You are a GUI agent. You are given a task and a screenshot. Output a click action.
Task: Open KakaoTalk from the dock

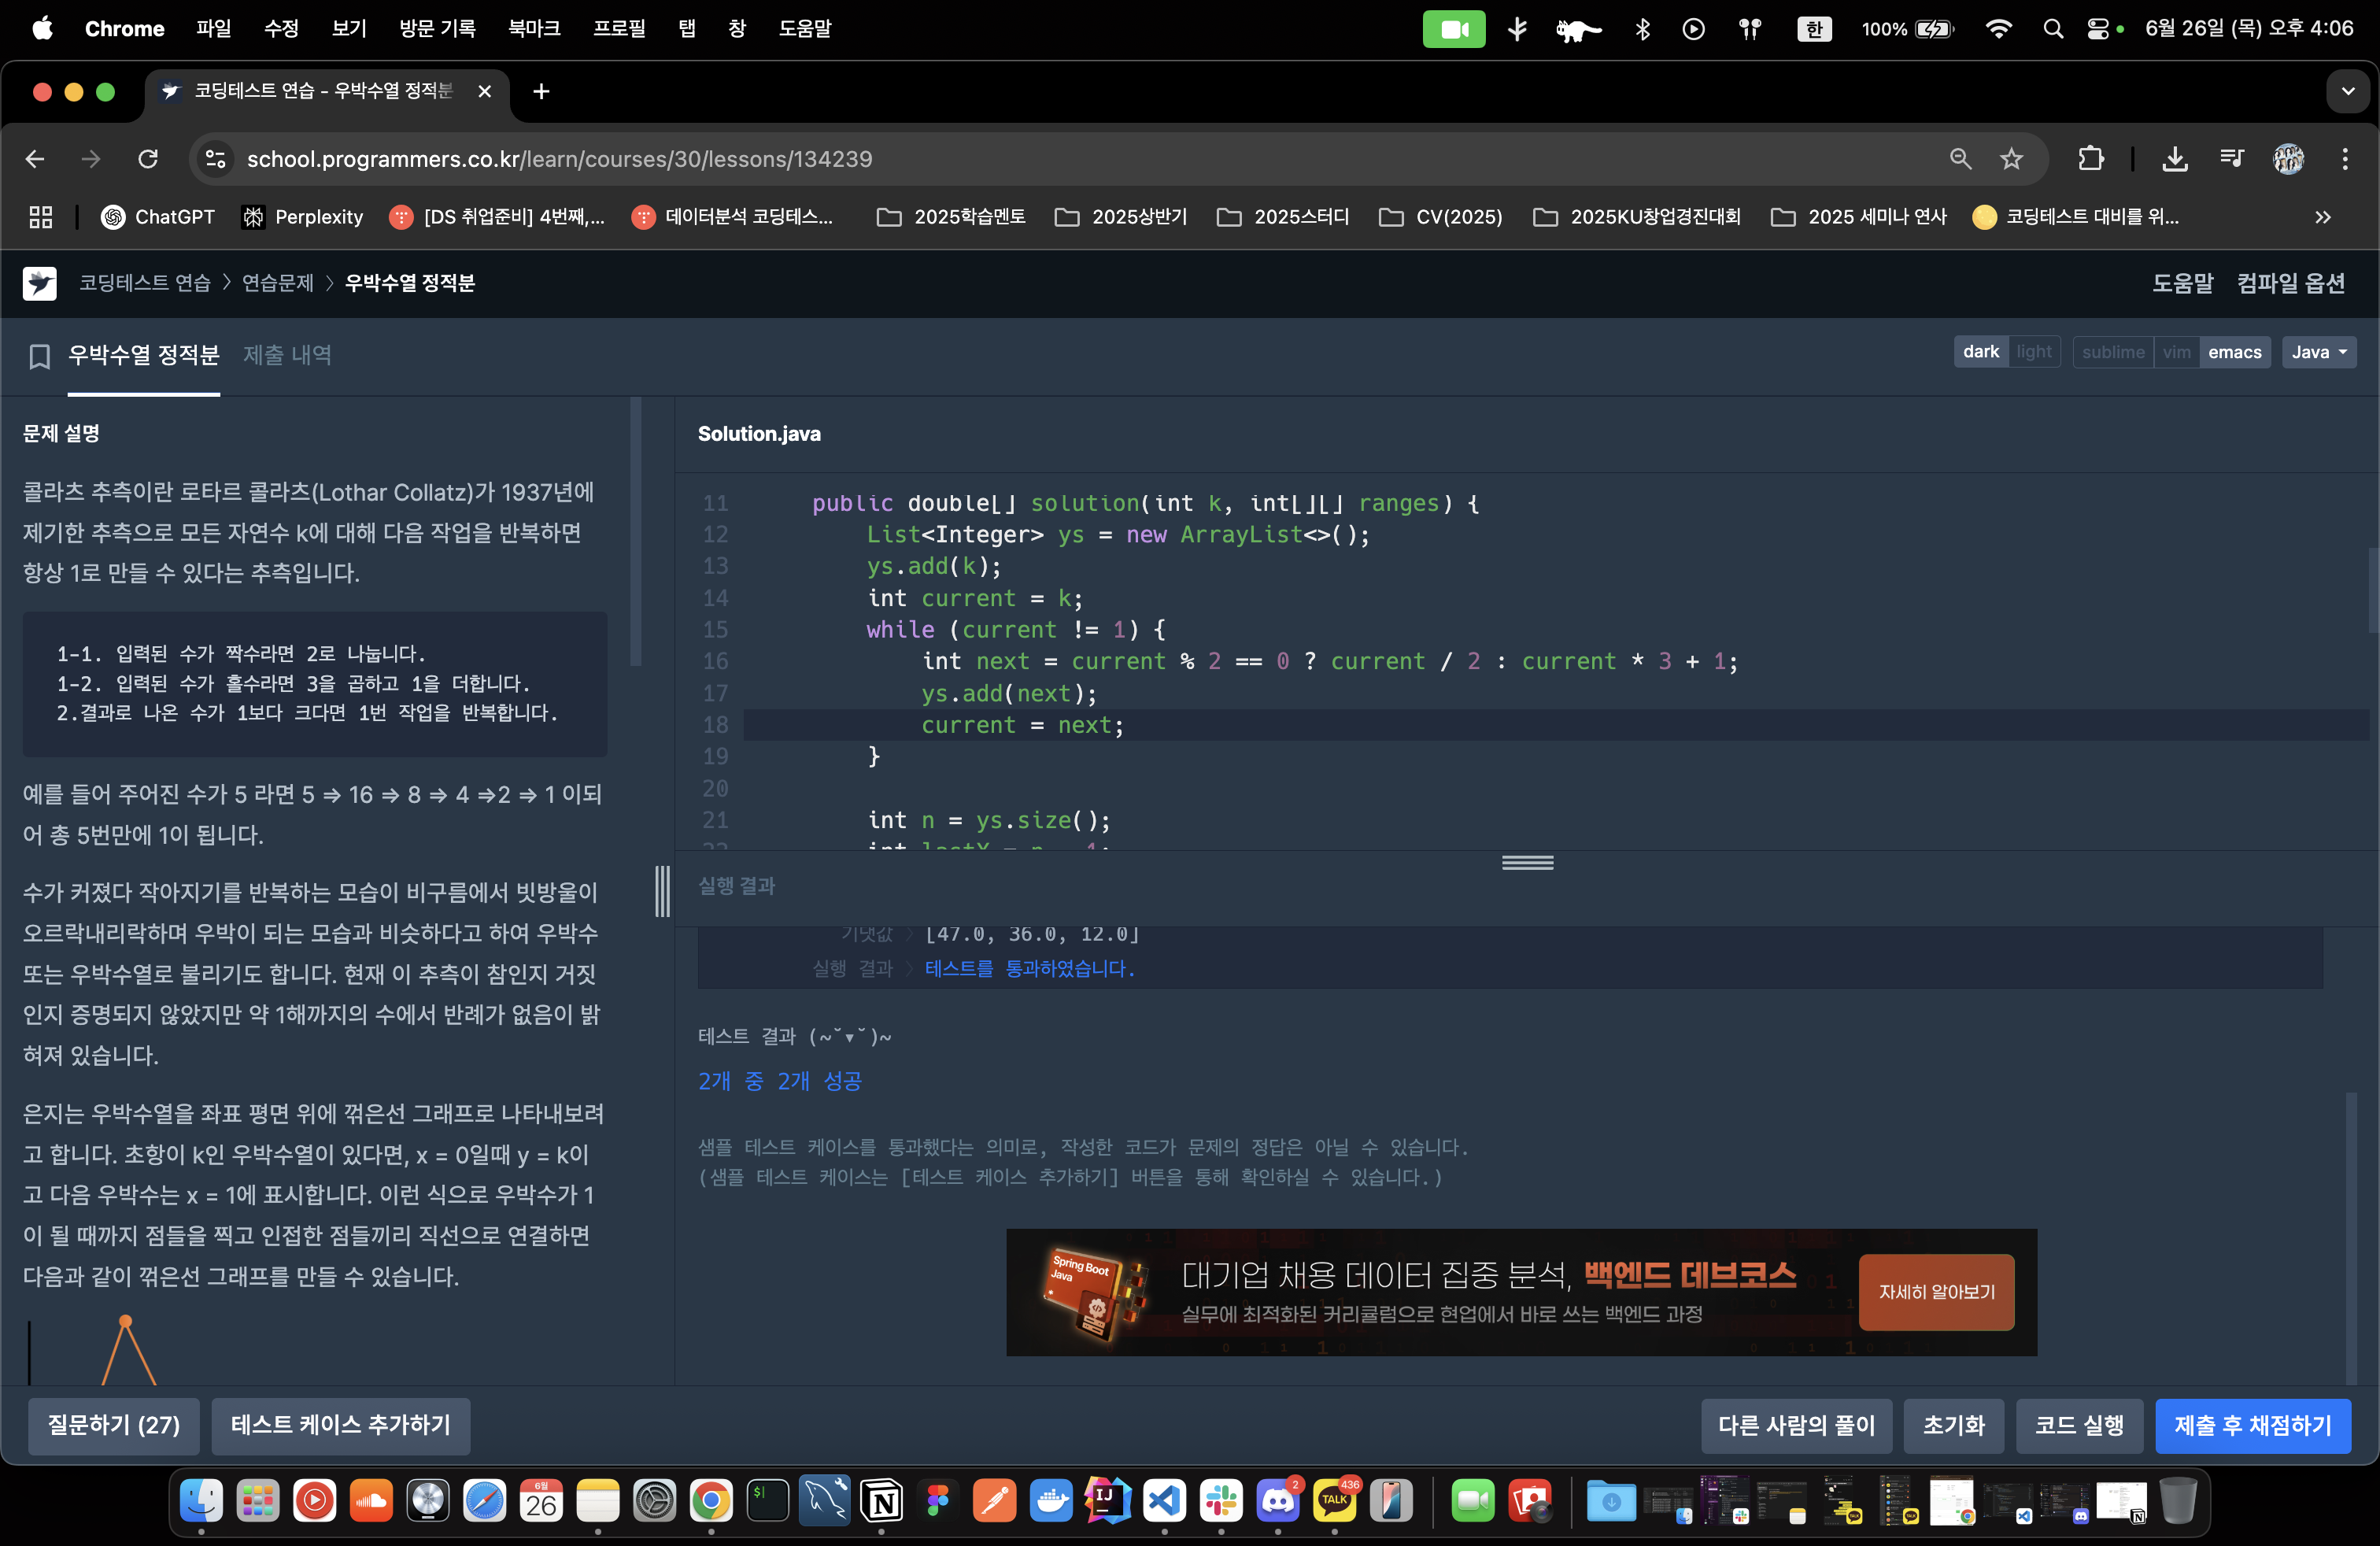tap(1335, 1500)
